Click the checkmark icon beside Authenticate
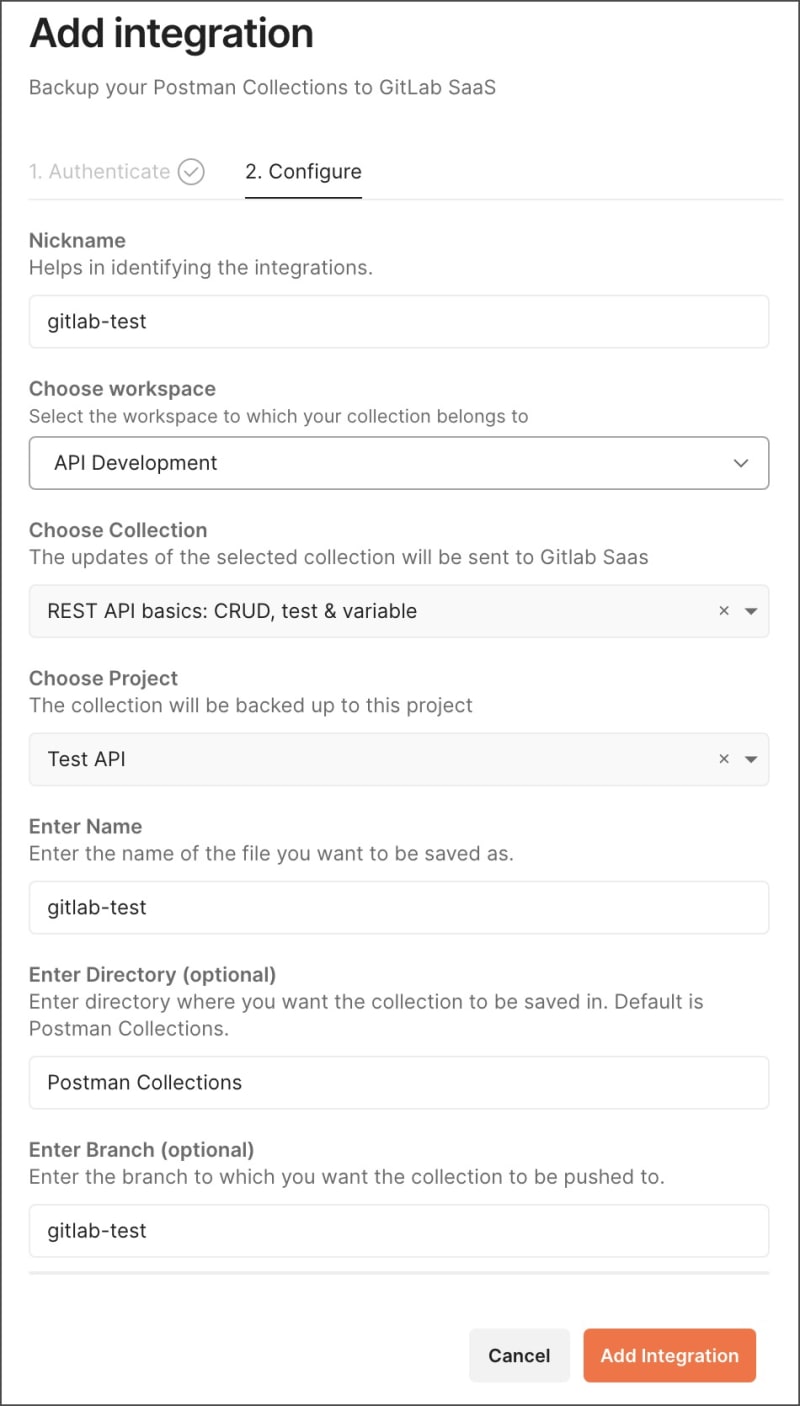Image resolution: width=800 pixels, height=1406 pixels. pos(190,171)
